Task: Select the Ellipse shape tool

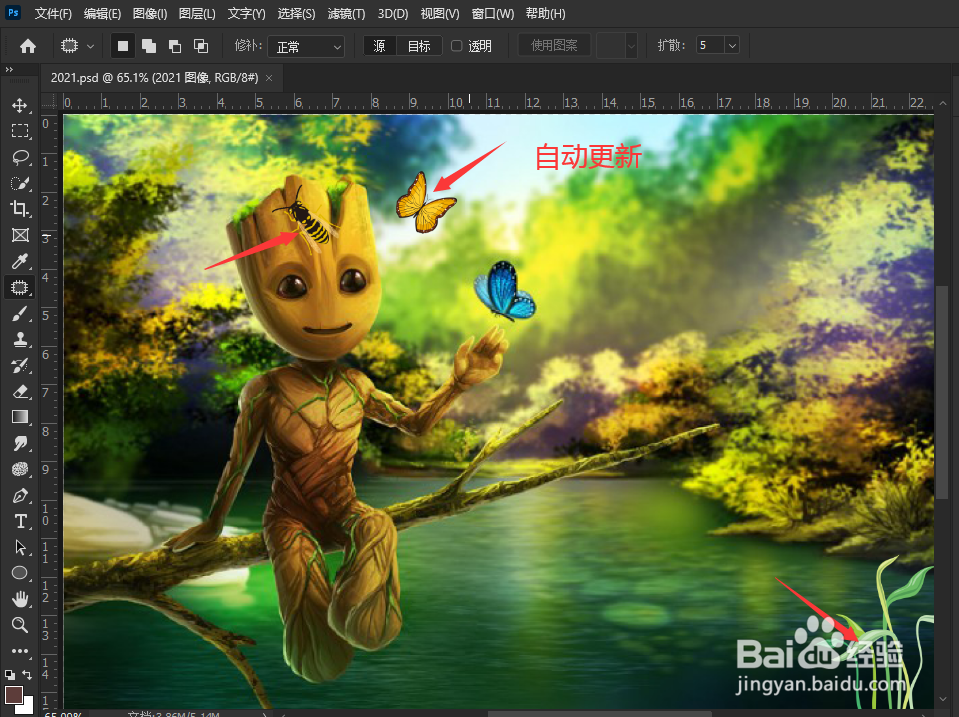Action: point(20,573)
